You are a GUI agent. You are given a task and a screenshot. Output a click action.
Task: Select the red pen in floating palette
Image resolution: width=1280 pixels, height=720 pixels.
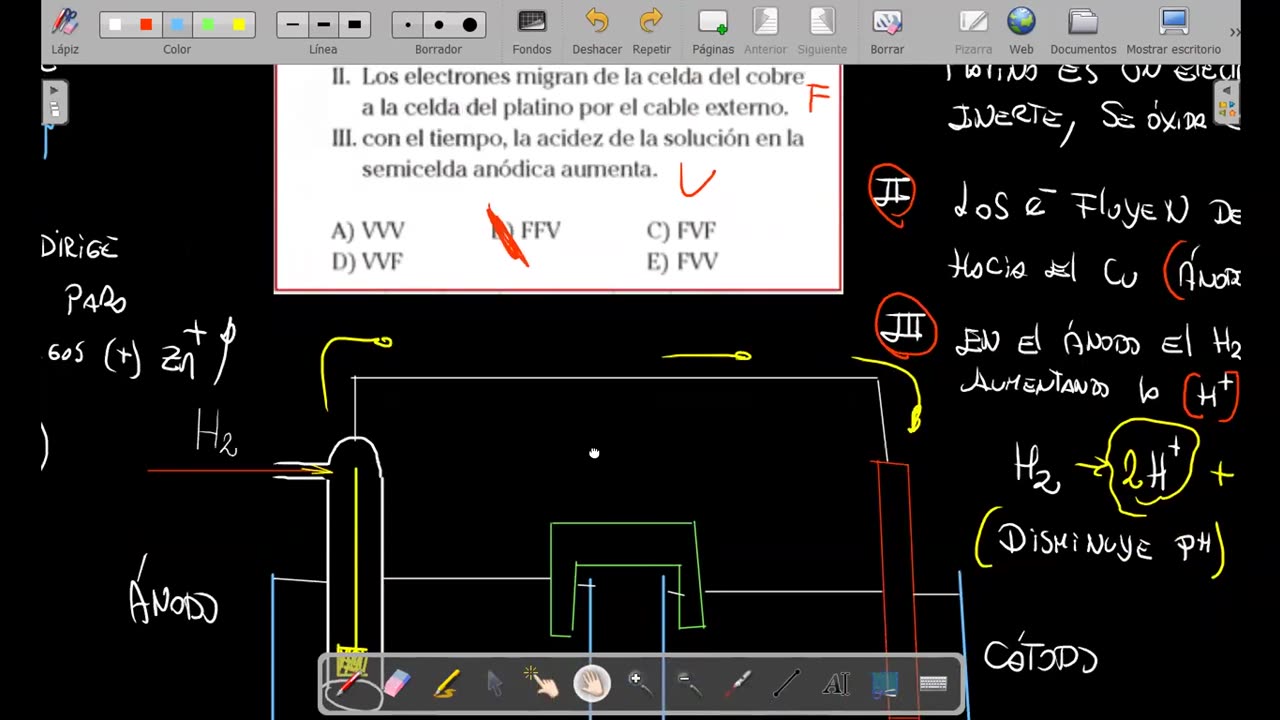pyautogui.click(x=350, y=684)
